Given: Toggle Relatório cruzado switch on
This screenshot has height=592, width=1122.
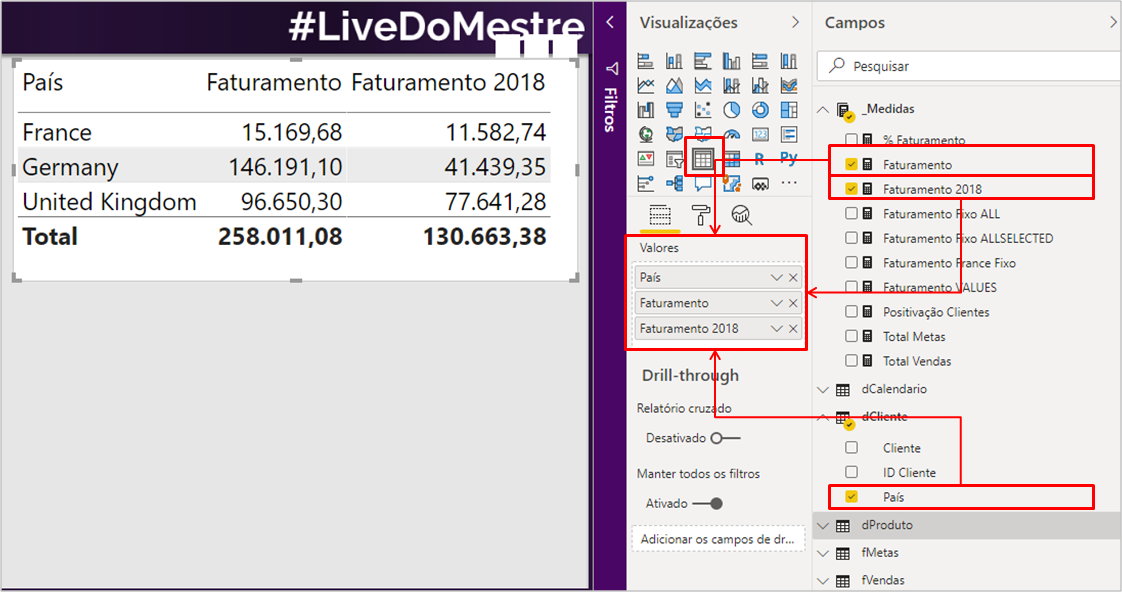Looking at the screenshot, I should tap(726, 438).
